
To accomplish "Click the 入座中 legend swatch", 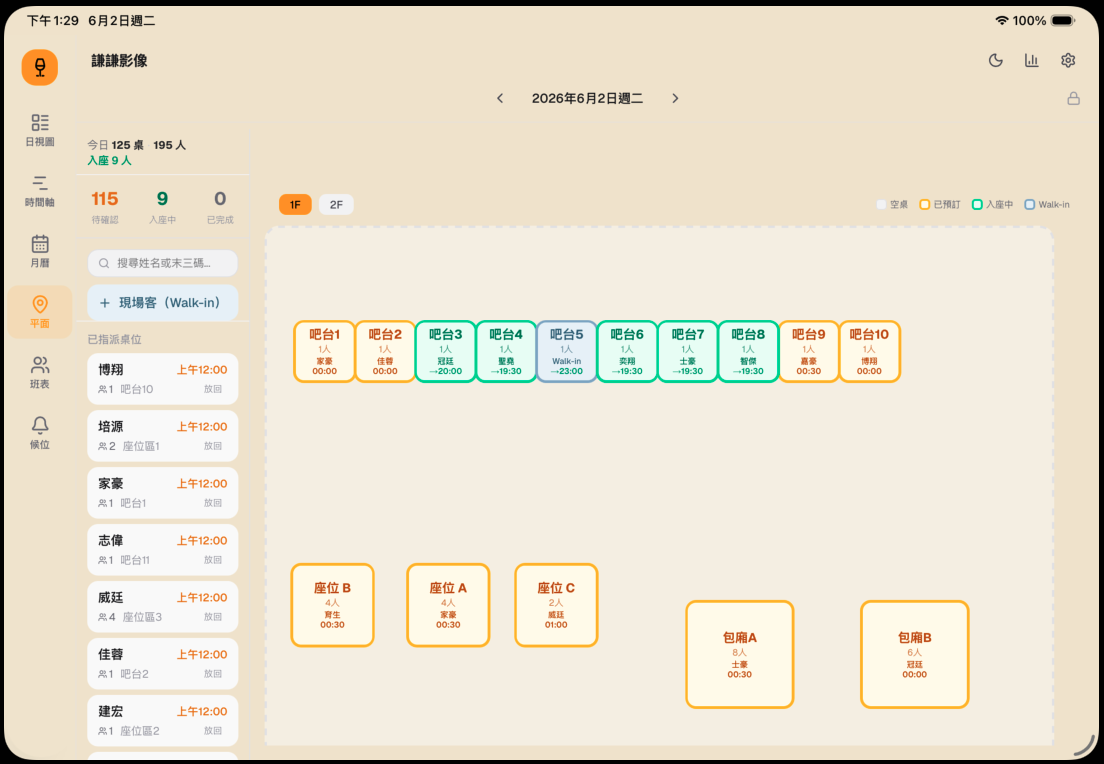I will coord(977,205).
